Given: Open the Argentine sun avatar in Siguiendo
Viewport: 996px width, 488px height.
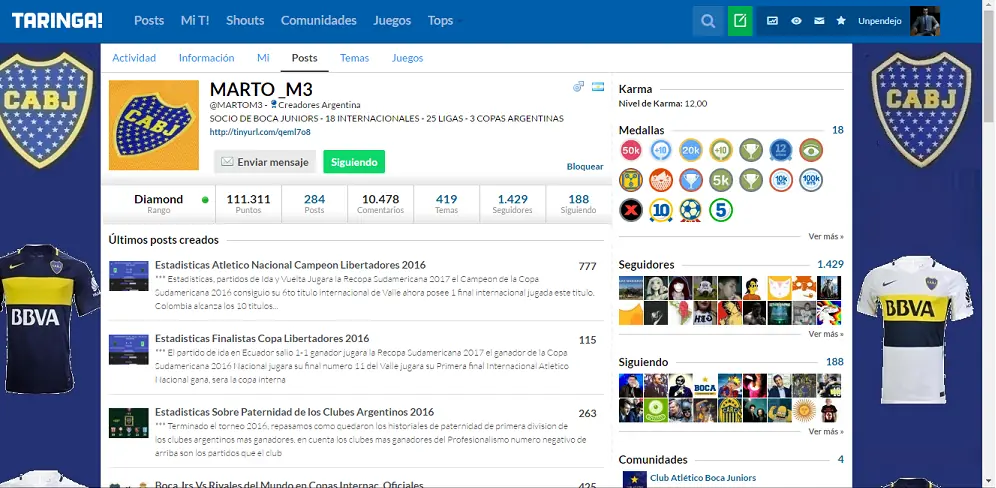Looking at the screenshot, I should click(804, 410).
